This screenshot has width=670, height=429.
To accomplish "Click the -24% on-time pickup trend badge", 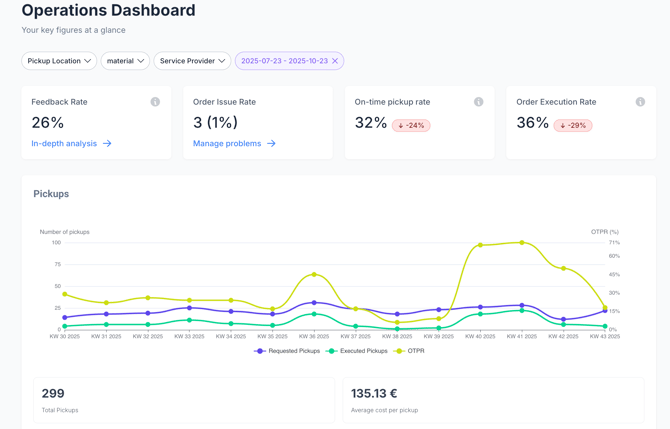I will [x=411, y=125].
